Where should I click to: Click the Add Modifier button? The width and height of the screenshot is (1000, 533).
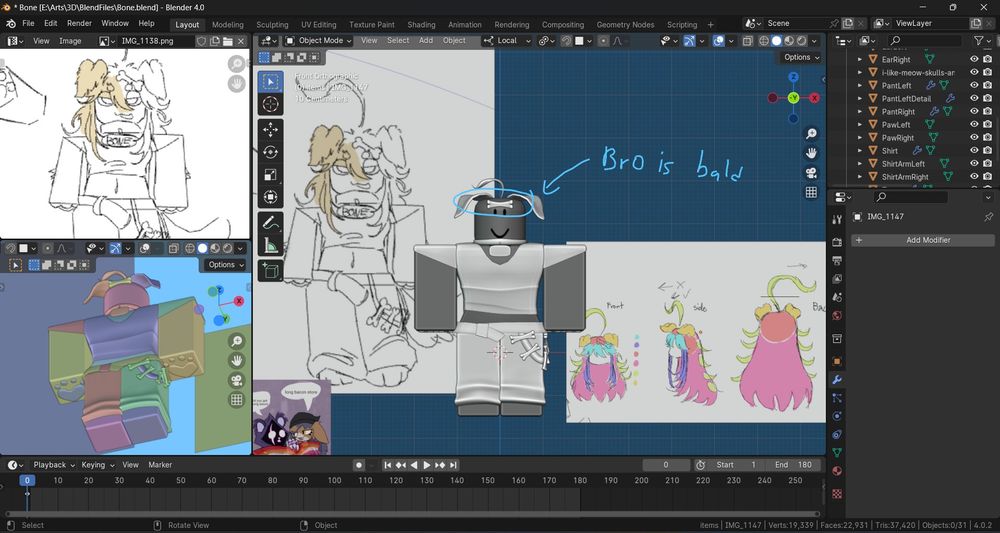pos(923,240)
